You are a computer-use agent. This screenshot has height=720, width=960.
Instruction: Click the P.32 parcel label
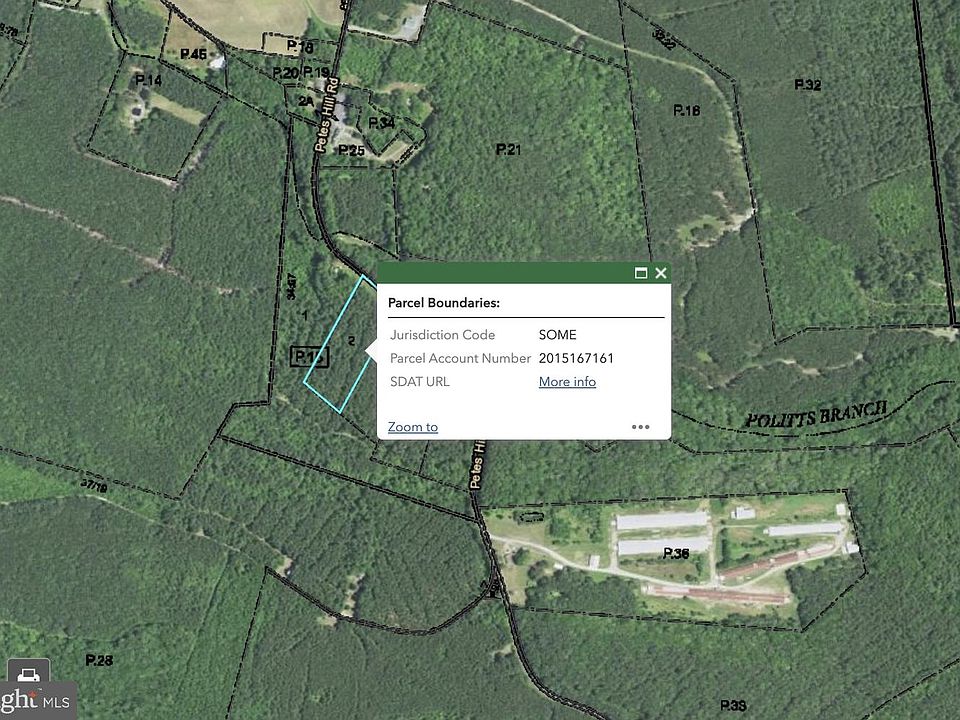807,85
